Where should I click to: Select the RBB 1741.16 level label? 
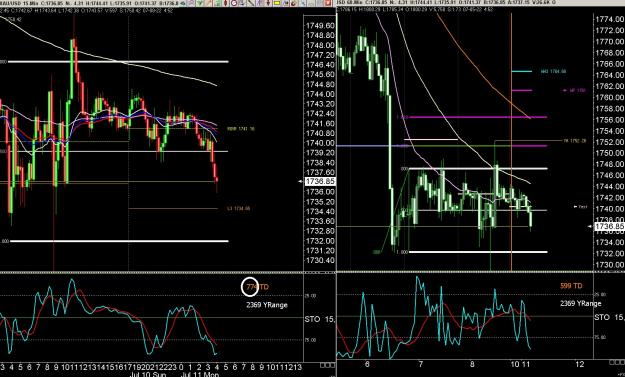click(241, 129)
